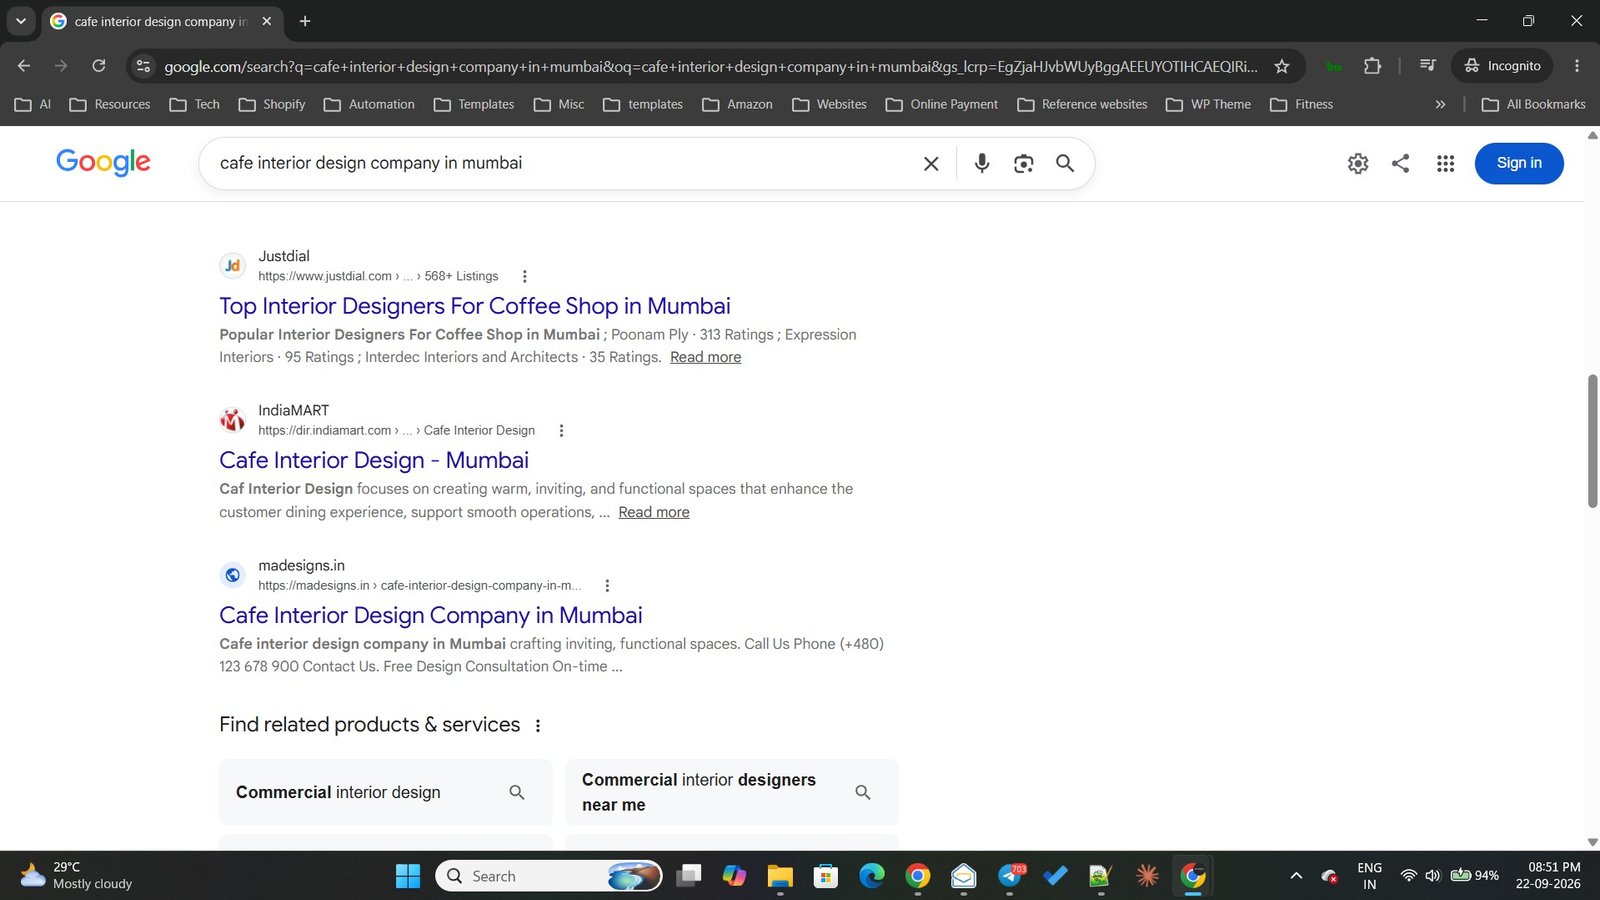This screenshot has width=1600, height=900.
Task: Open the site information icon in address bar
Action: click(143, 66)
